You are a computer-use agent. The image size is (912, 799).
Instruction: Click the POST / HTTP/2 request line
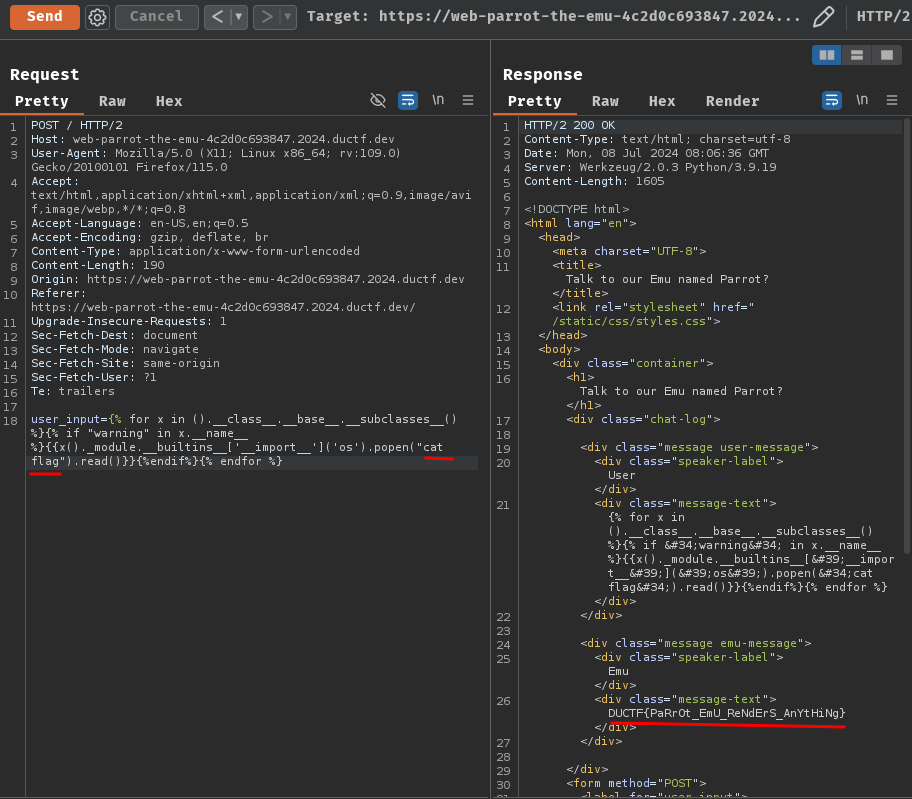click(77, 125)
